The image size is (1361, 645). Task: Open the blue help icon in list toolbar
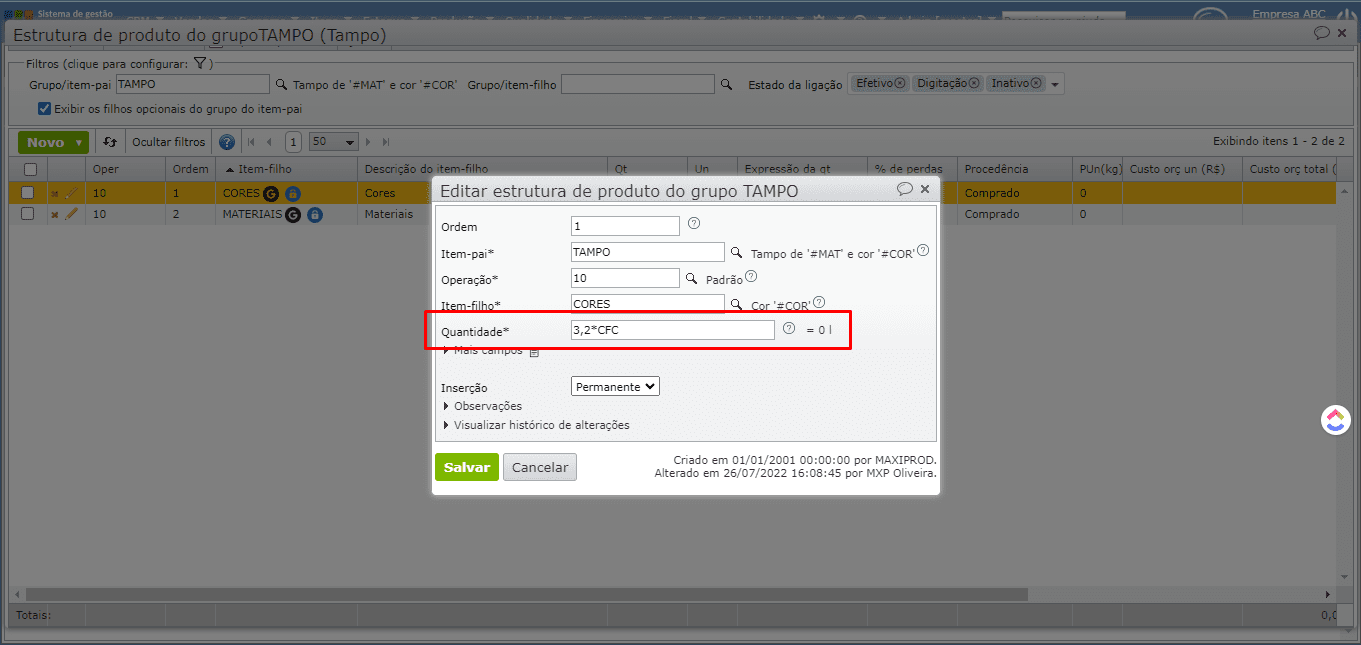[227, 142]
